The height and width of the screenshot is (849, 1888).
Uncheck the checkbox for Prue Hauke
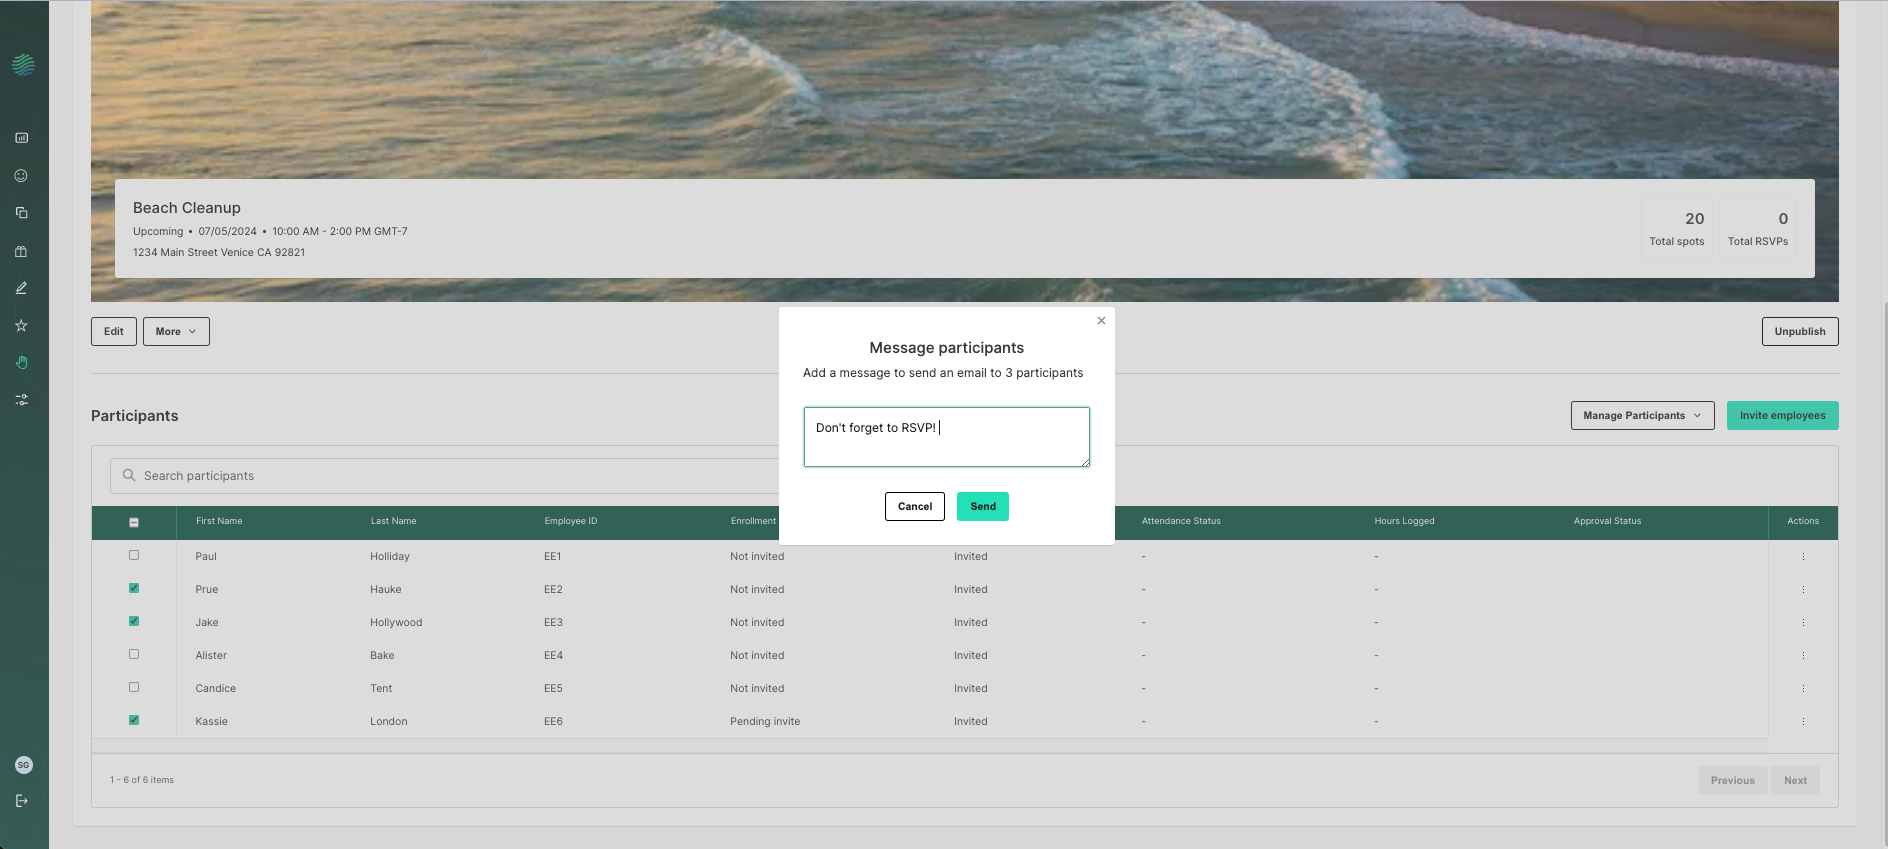(134, 588)
